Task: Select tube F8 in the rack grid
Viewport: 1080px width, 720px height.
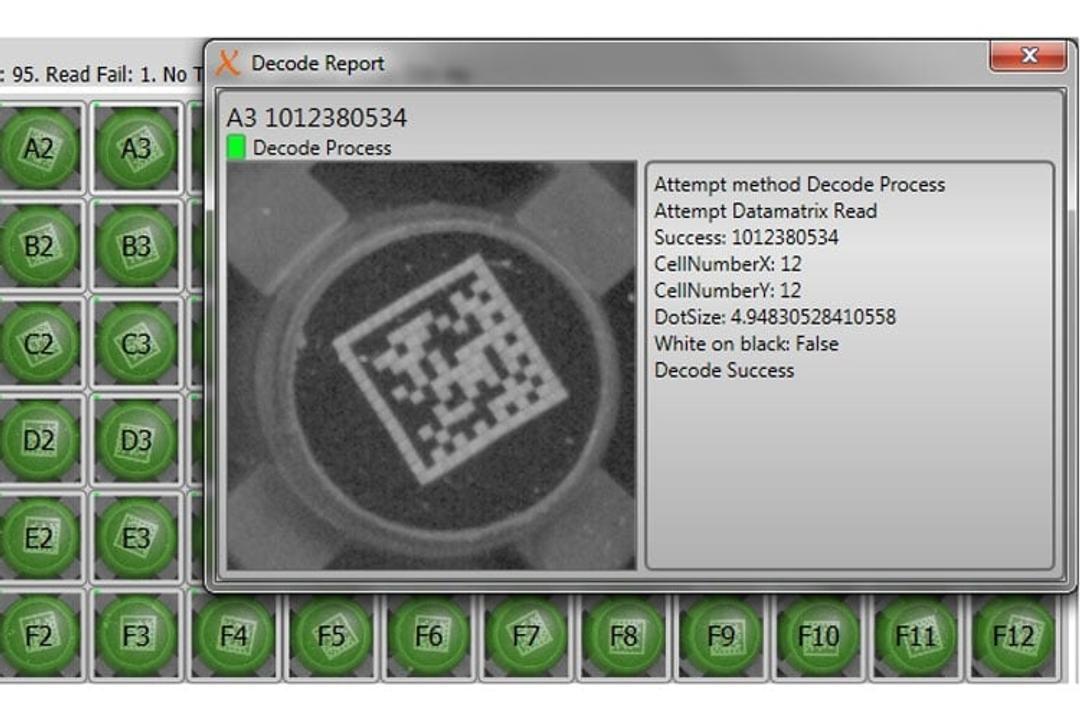Action: point(624,635)
